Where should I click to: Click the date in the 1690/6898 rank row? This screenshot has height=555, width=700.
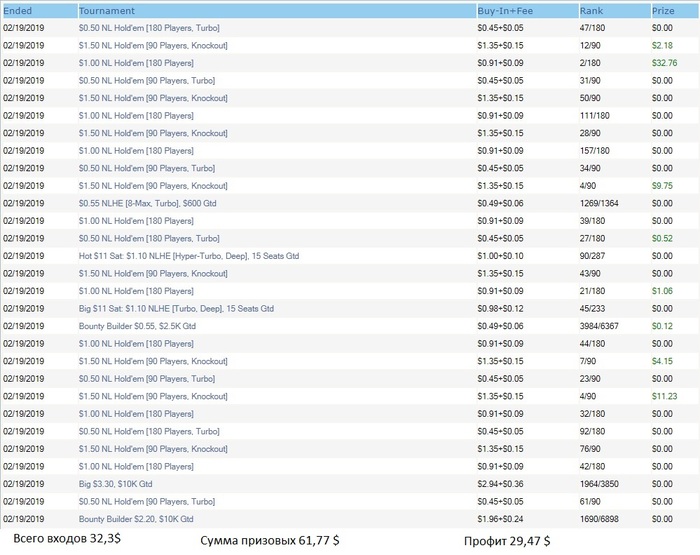pos(24,519)
